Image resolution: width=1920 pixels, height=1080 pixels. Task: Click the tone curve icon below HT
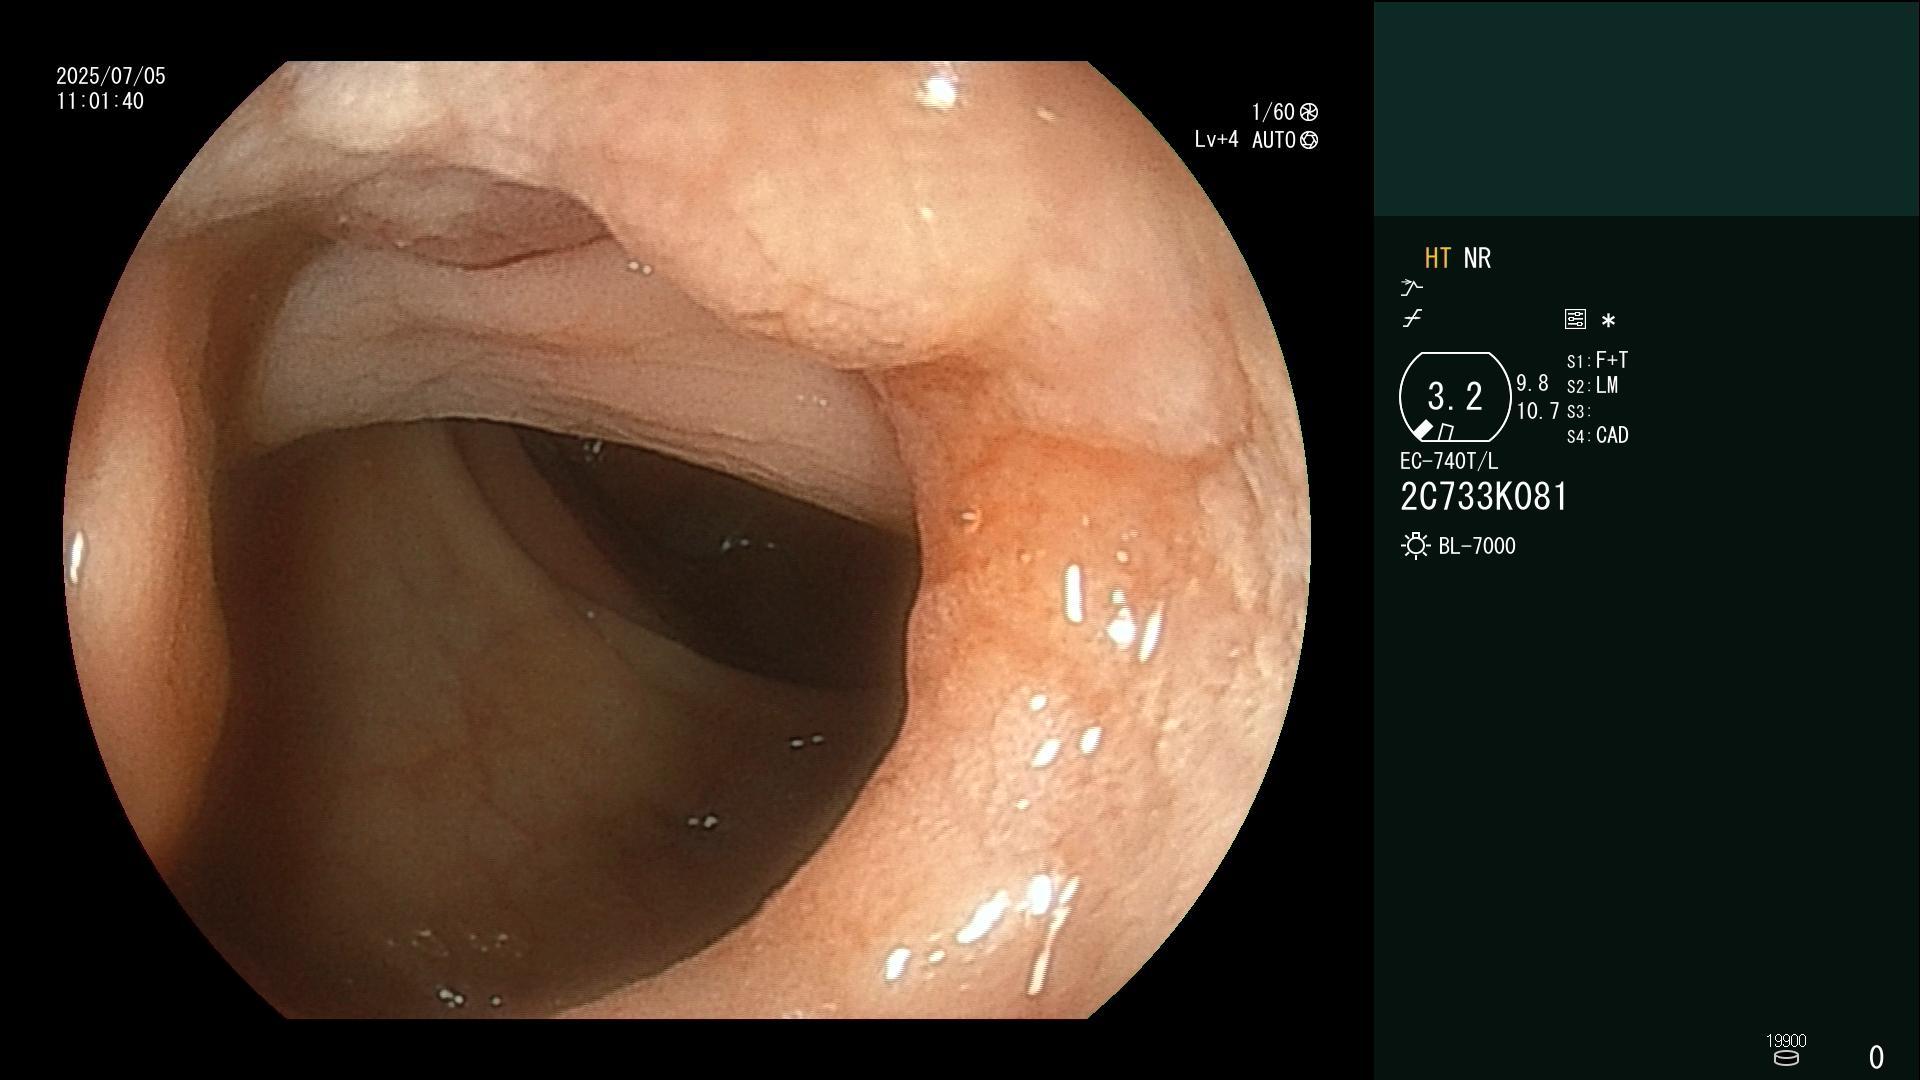point(1411,288)
